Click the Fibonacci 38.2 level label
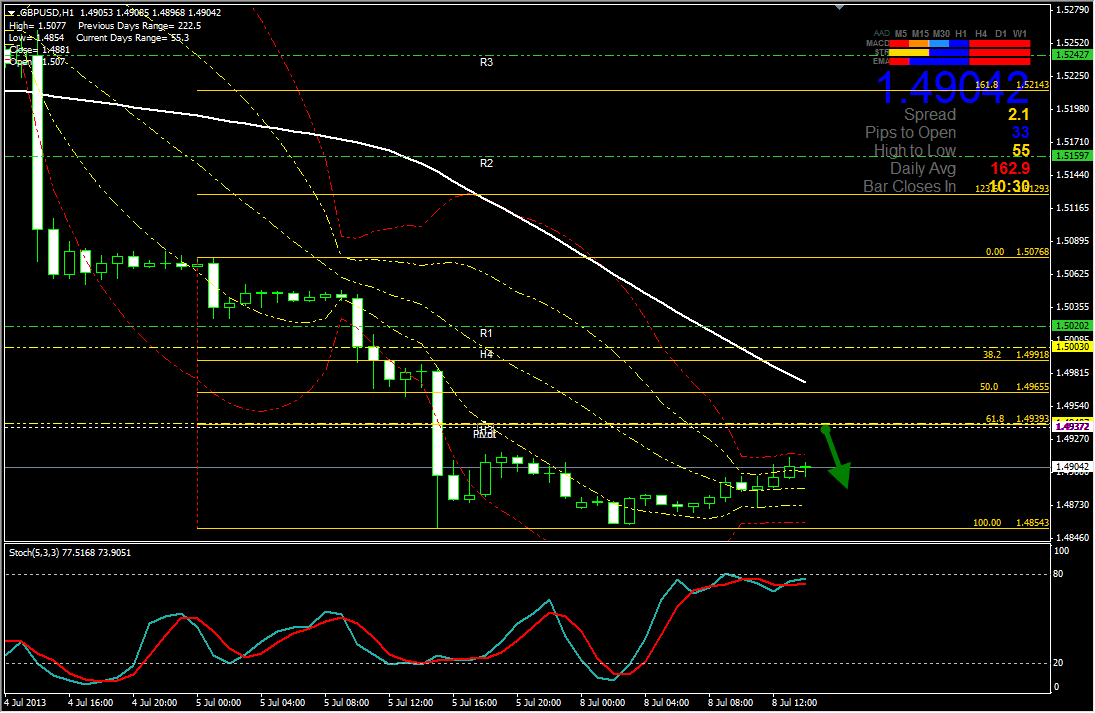Viewport: 1095px width, 713px height. pos(992,355)
